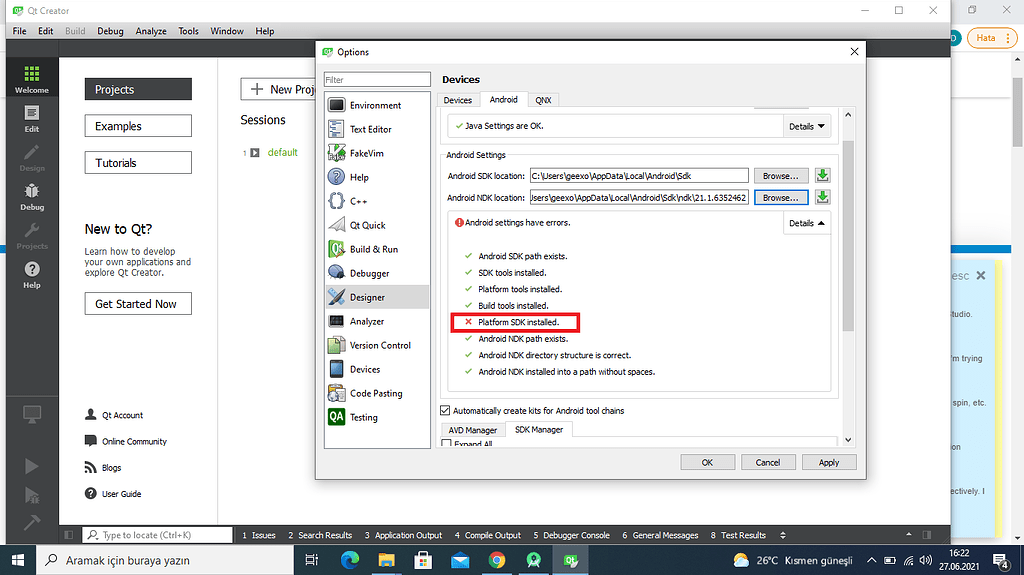Switch to the AVD Manager tab
This screenshot has height=575, width=1024.
[473, 430]
